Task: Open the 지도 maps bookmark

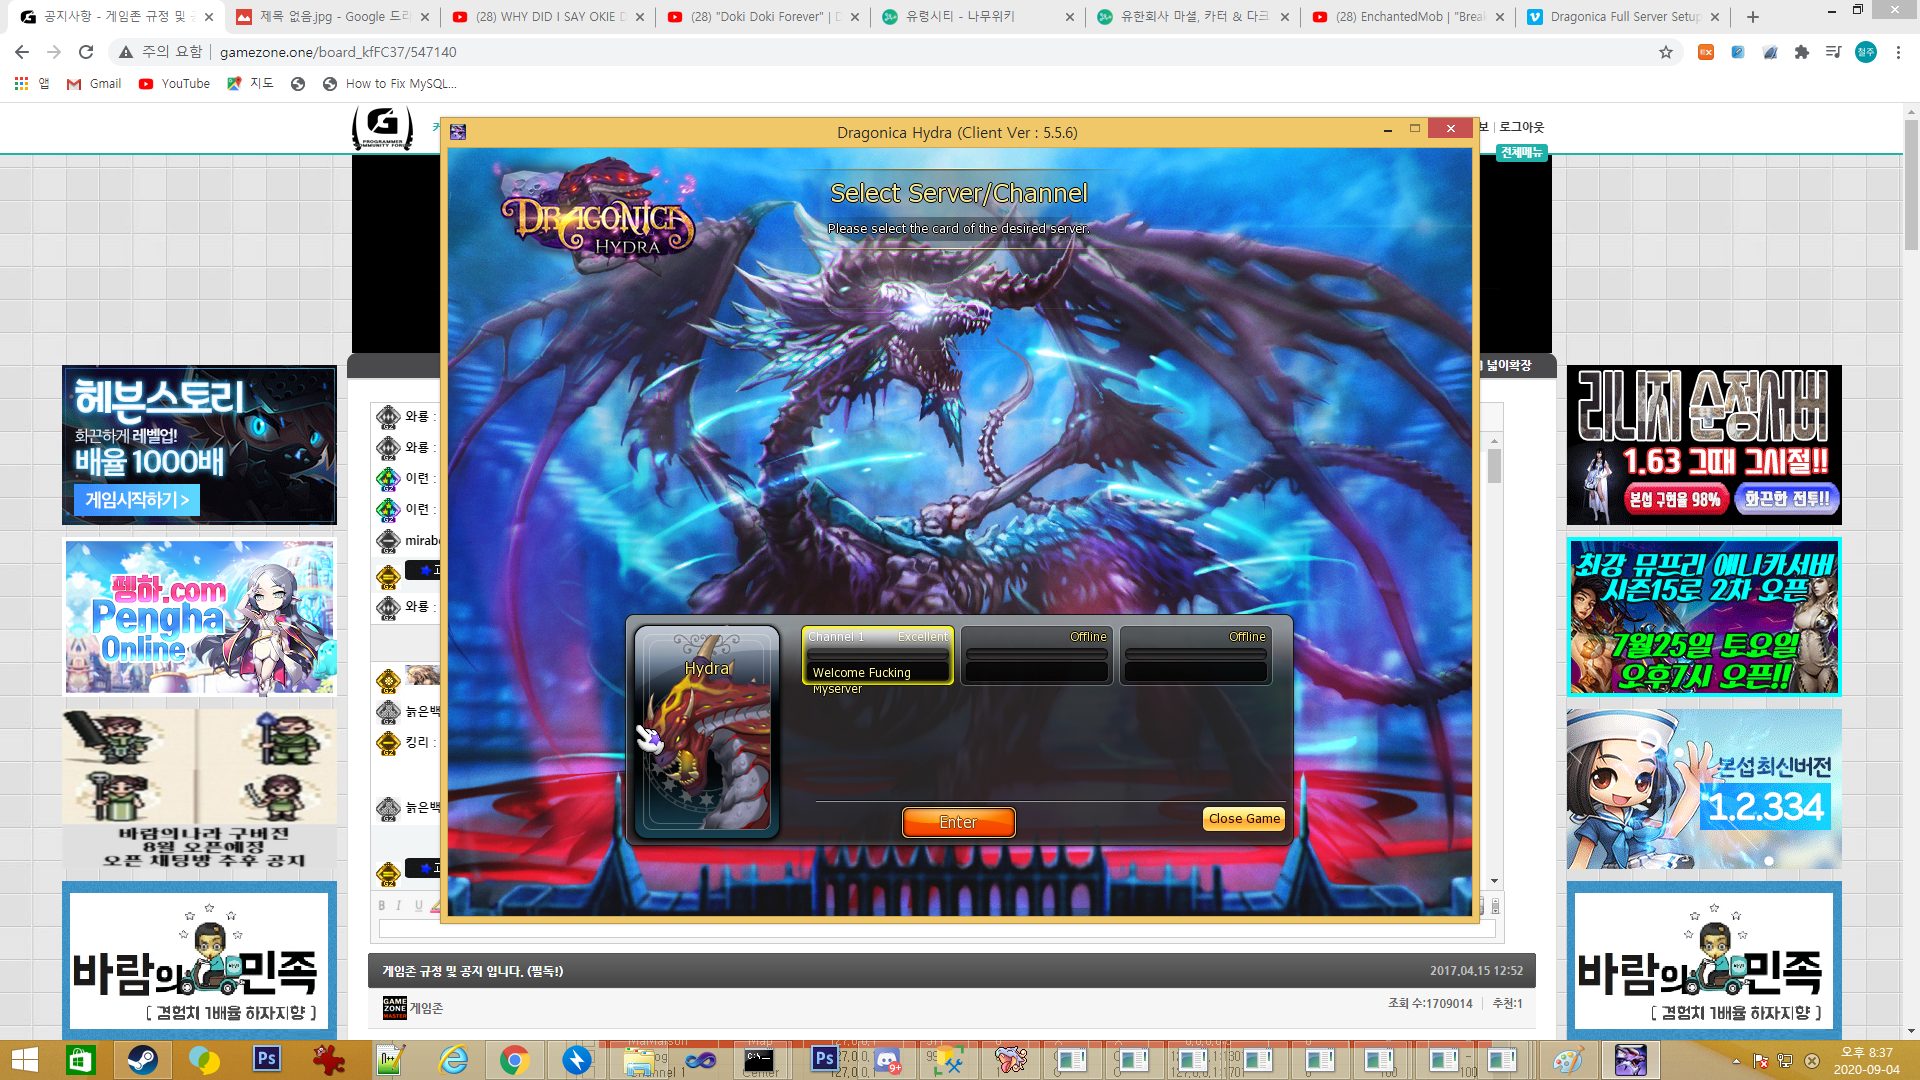Action: pyautogui.click(x=250, y=84)
